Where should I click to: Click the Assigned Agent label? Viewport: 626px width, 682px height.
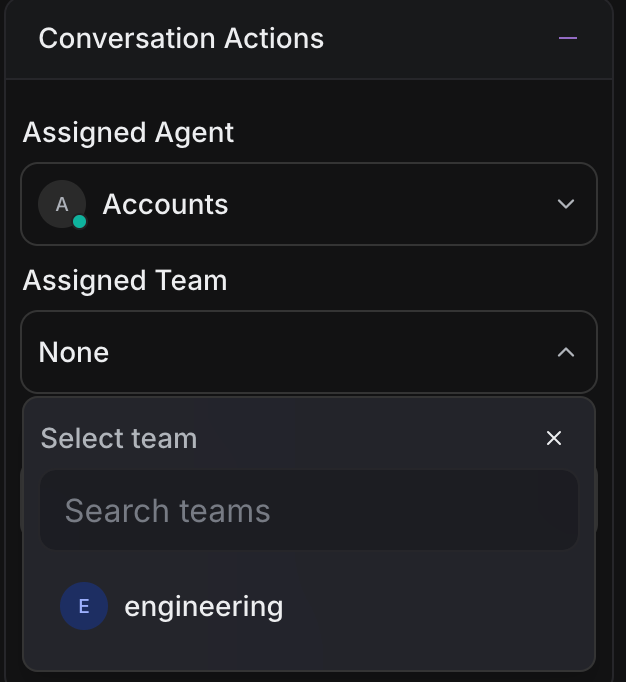click(x=128, y=132)
